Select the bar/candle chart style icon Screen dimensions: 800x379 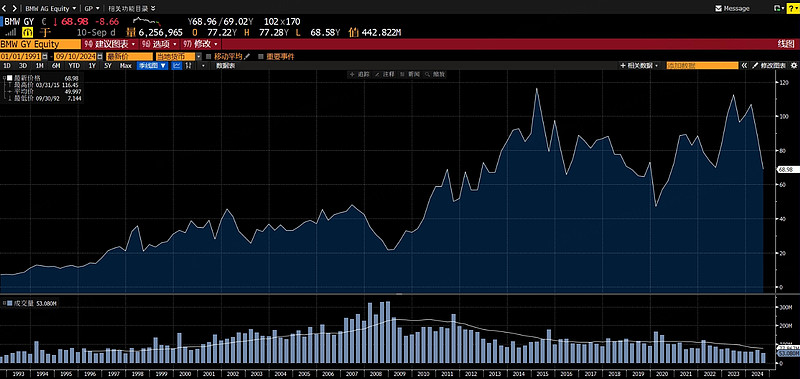(189, 65)
